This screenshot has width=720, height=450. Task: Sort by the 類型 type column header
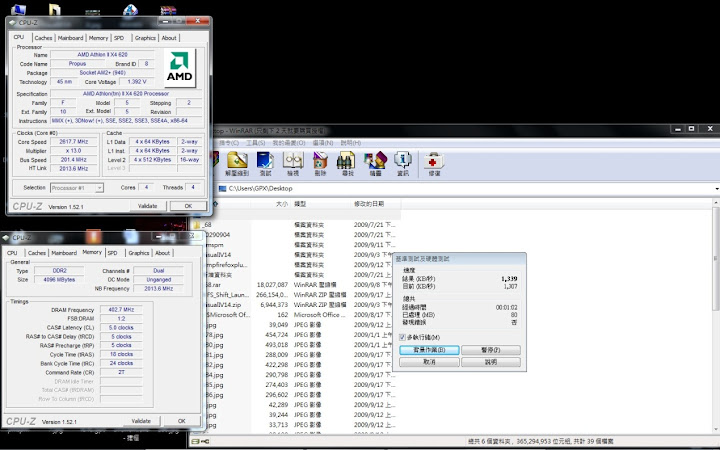321,204
